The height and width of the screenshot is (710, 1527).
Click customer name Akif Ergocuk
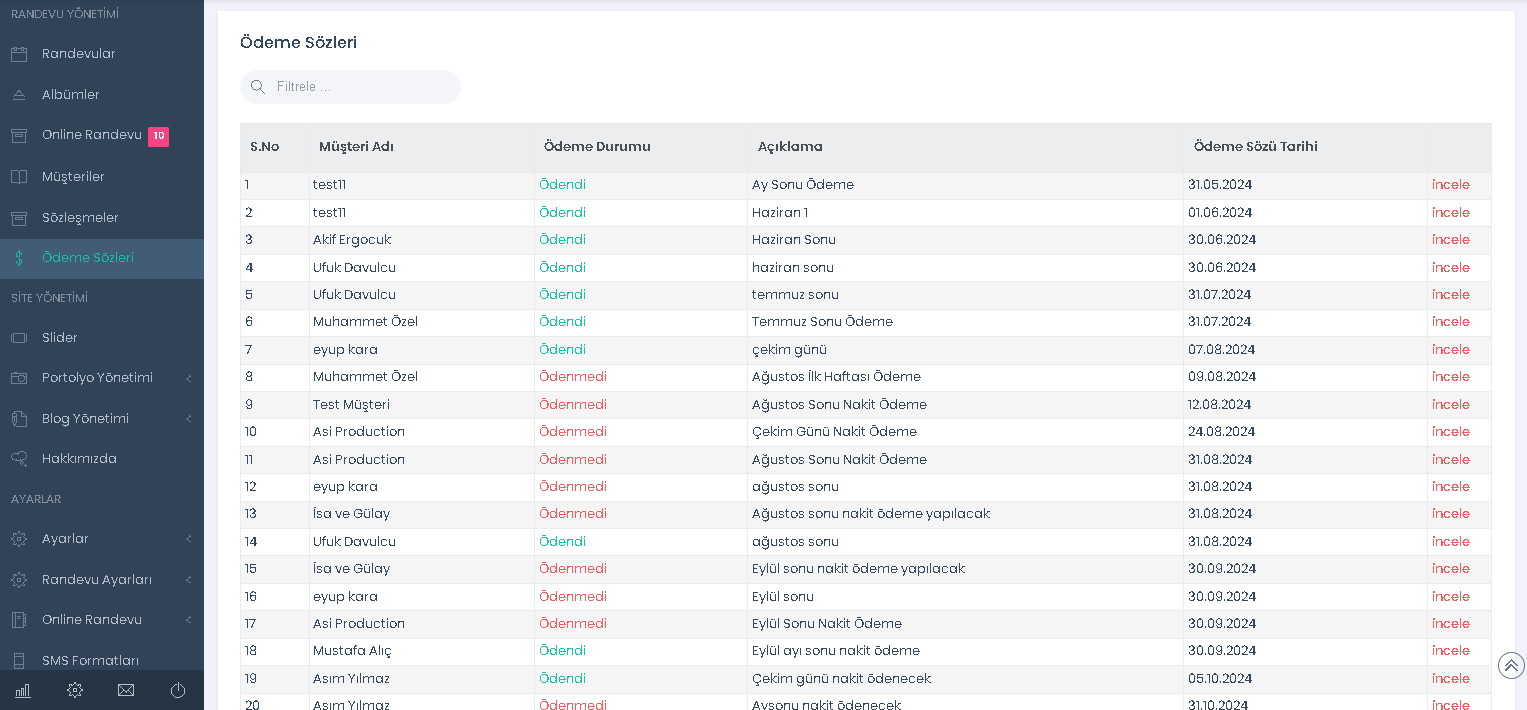(352, 240)
